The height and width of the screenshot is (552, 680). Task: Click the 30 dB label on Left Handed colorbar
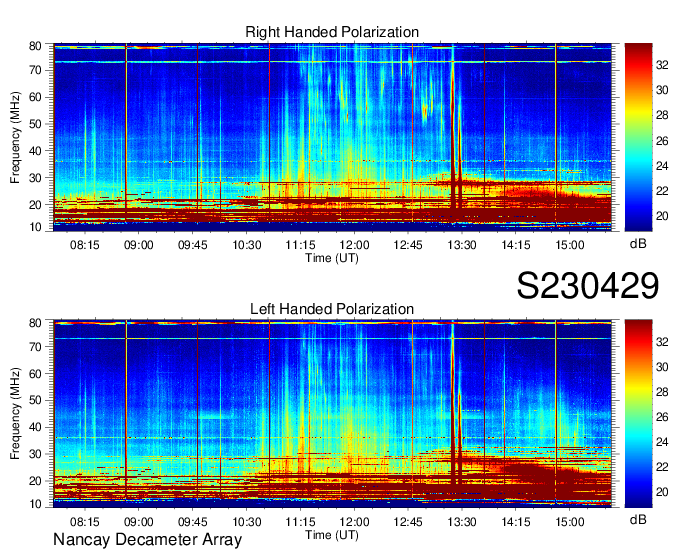pos(662,367)
